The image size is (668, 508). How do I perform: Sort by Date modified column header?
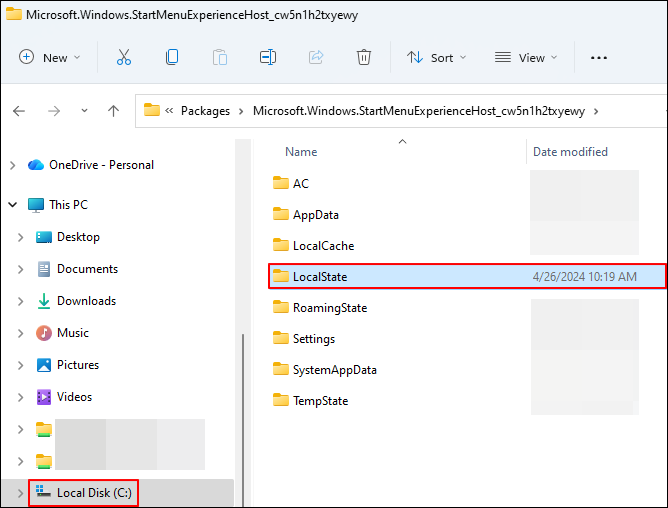click(x=570, y=152)
